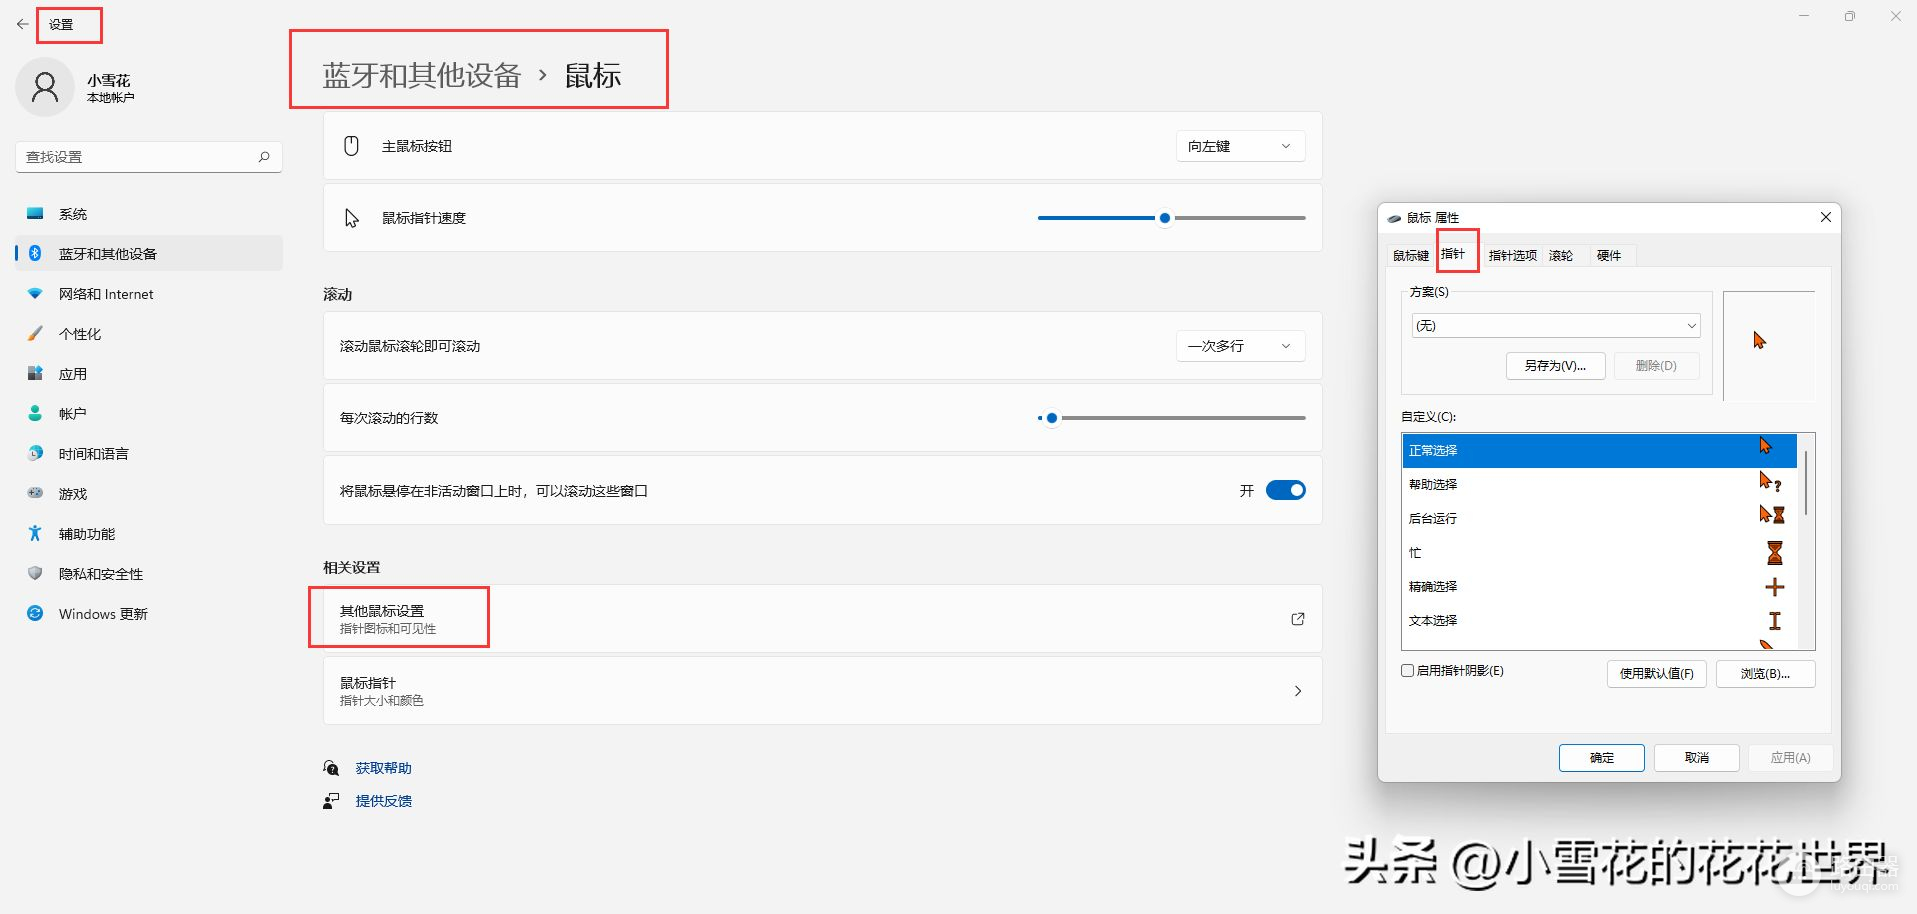Open 个性化 in the sidebar
This screenshot has width=1917, height=914.
tap(149, 334)
